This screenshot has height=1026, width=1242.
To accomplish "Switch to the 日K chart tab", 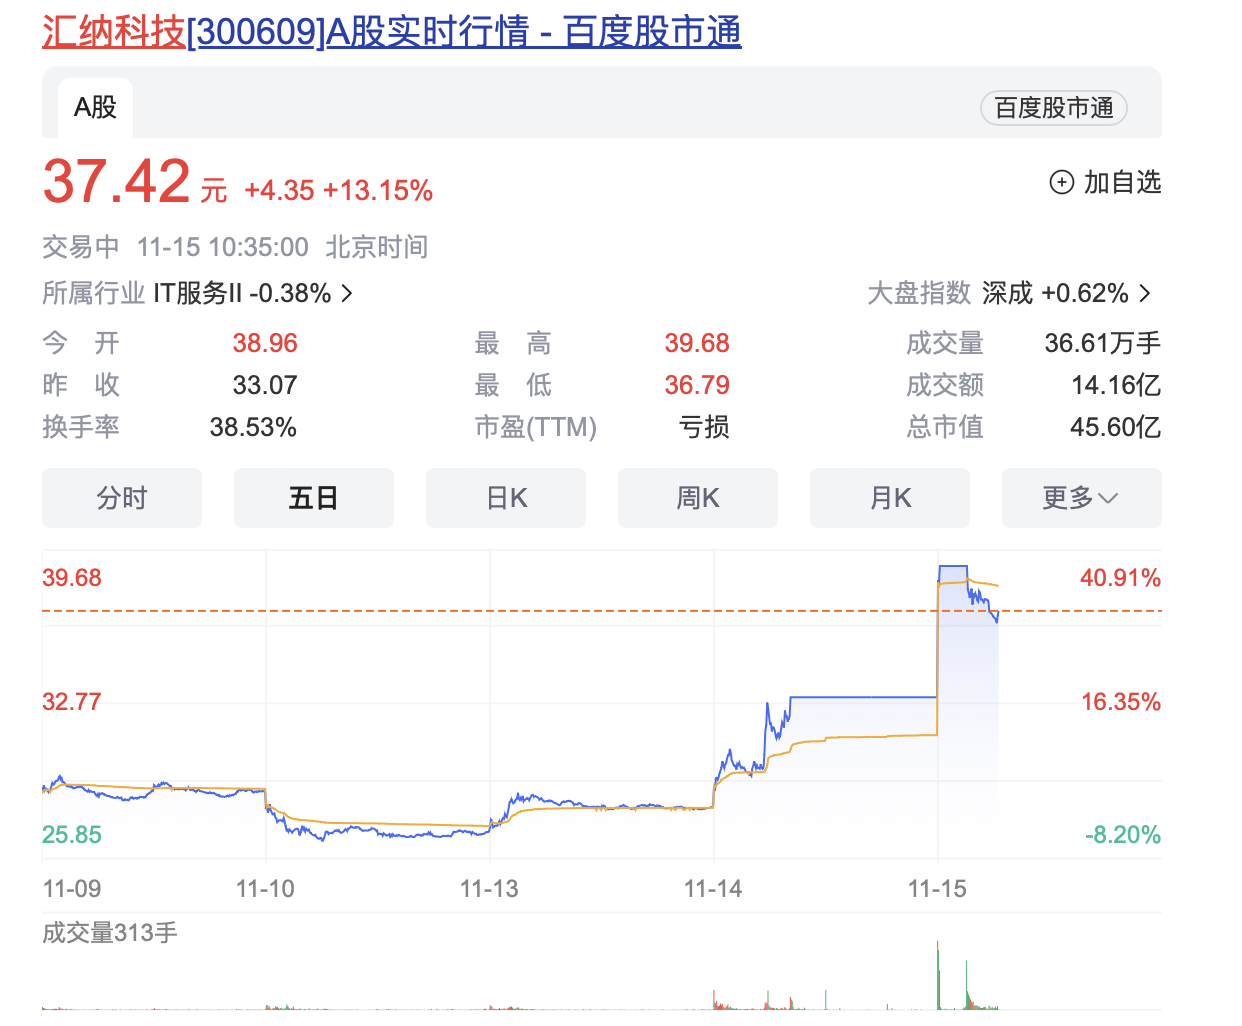I will click(506, 498).
